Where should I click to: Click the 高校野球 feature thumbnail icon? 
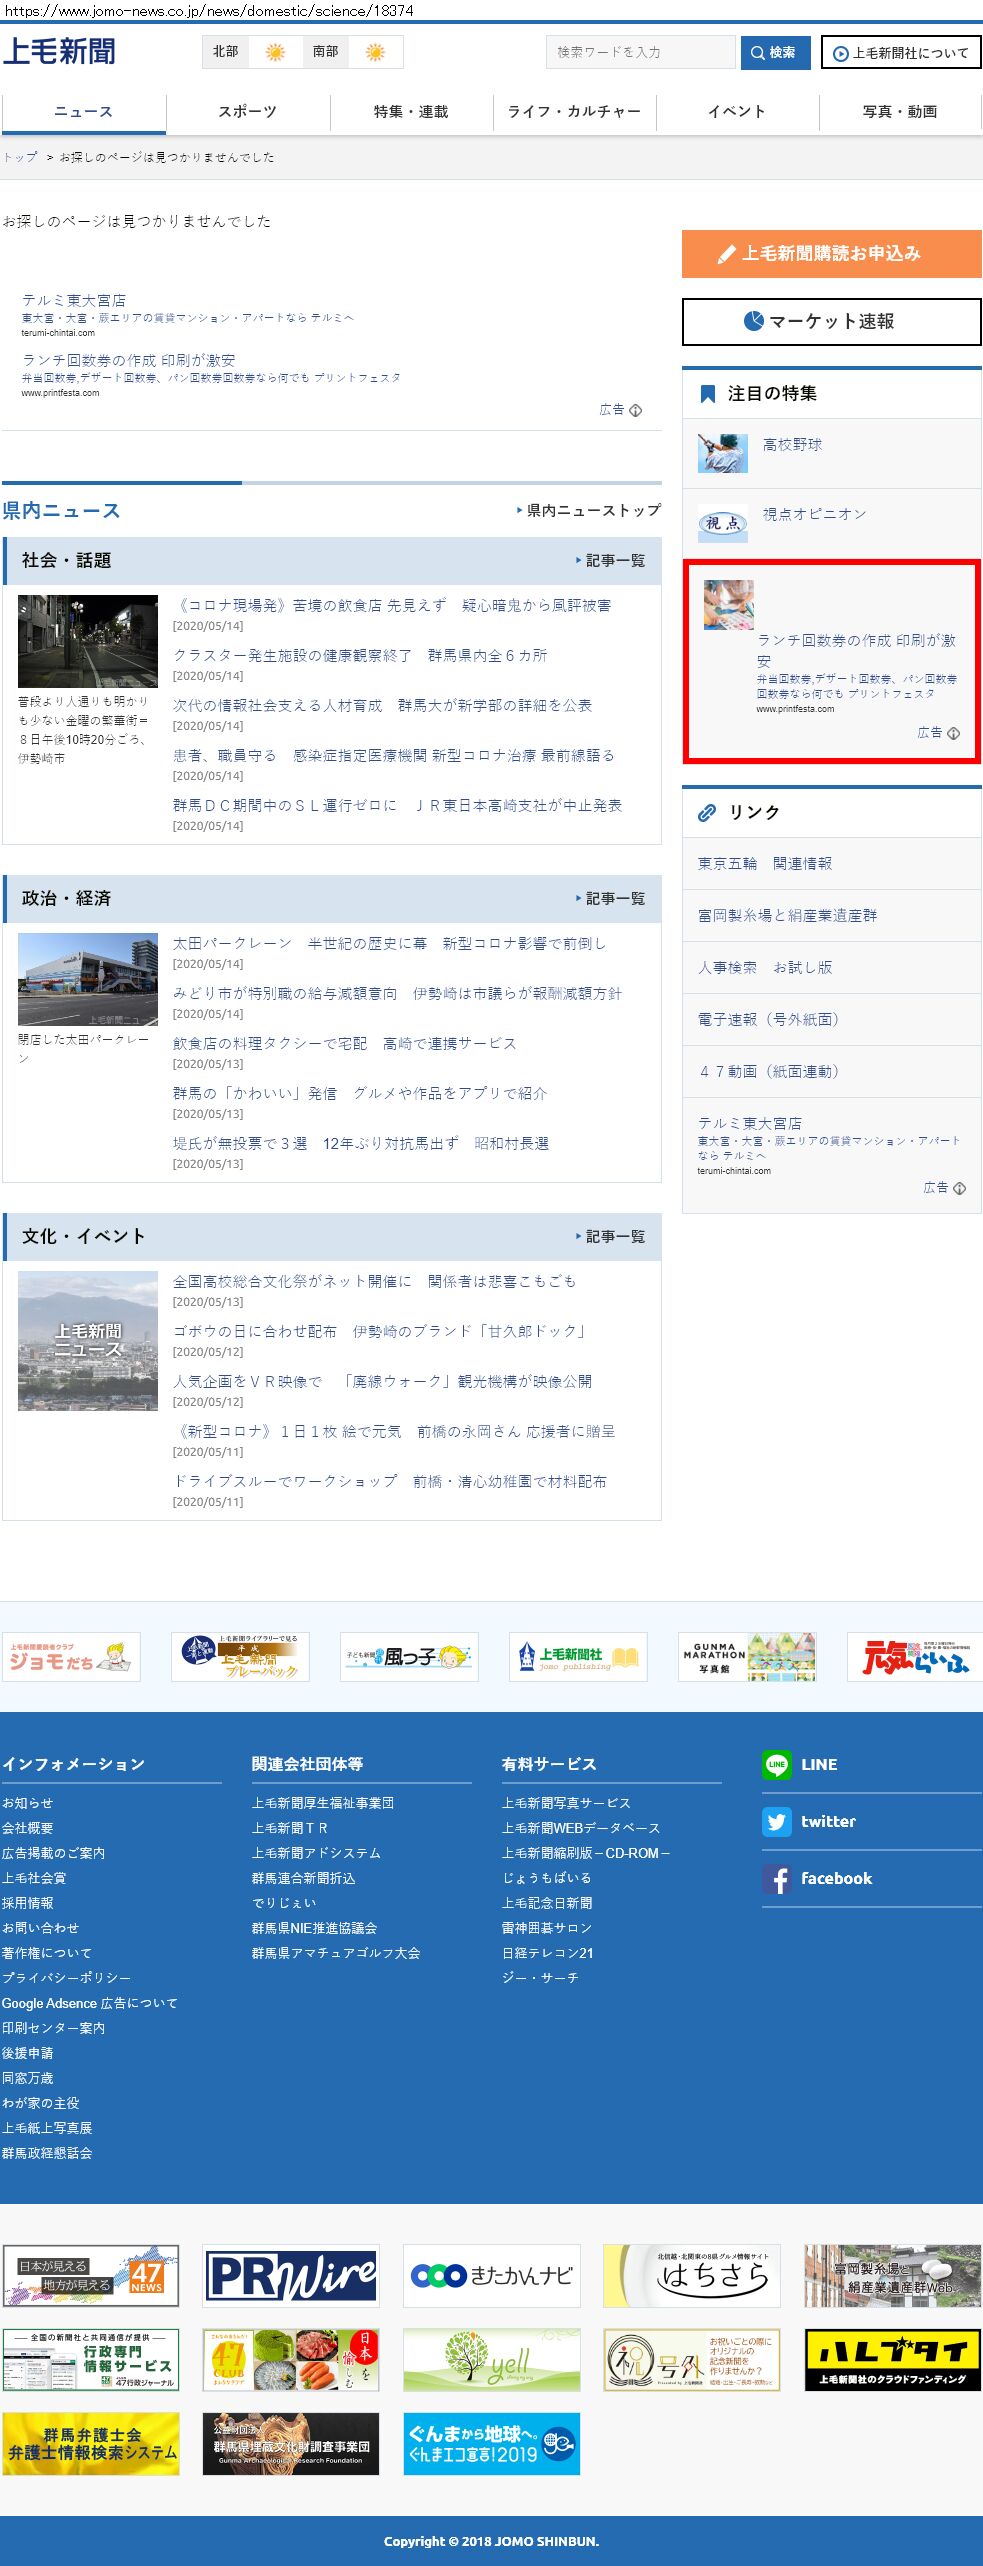pyautogui.click(x=722, y=453)
